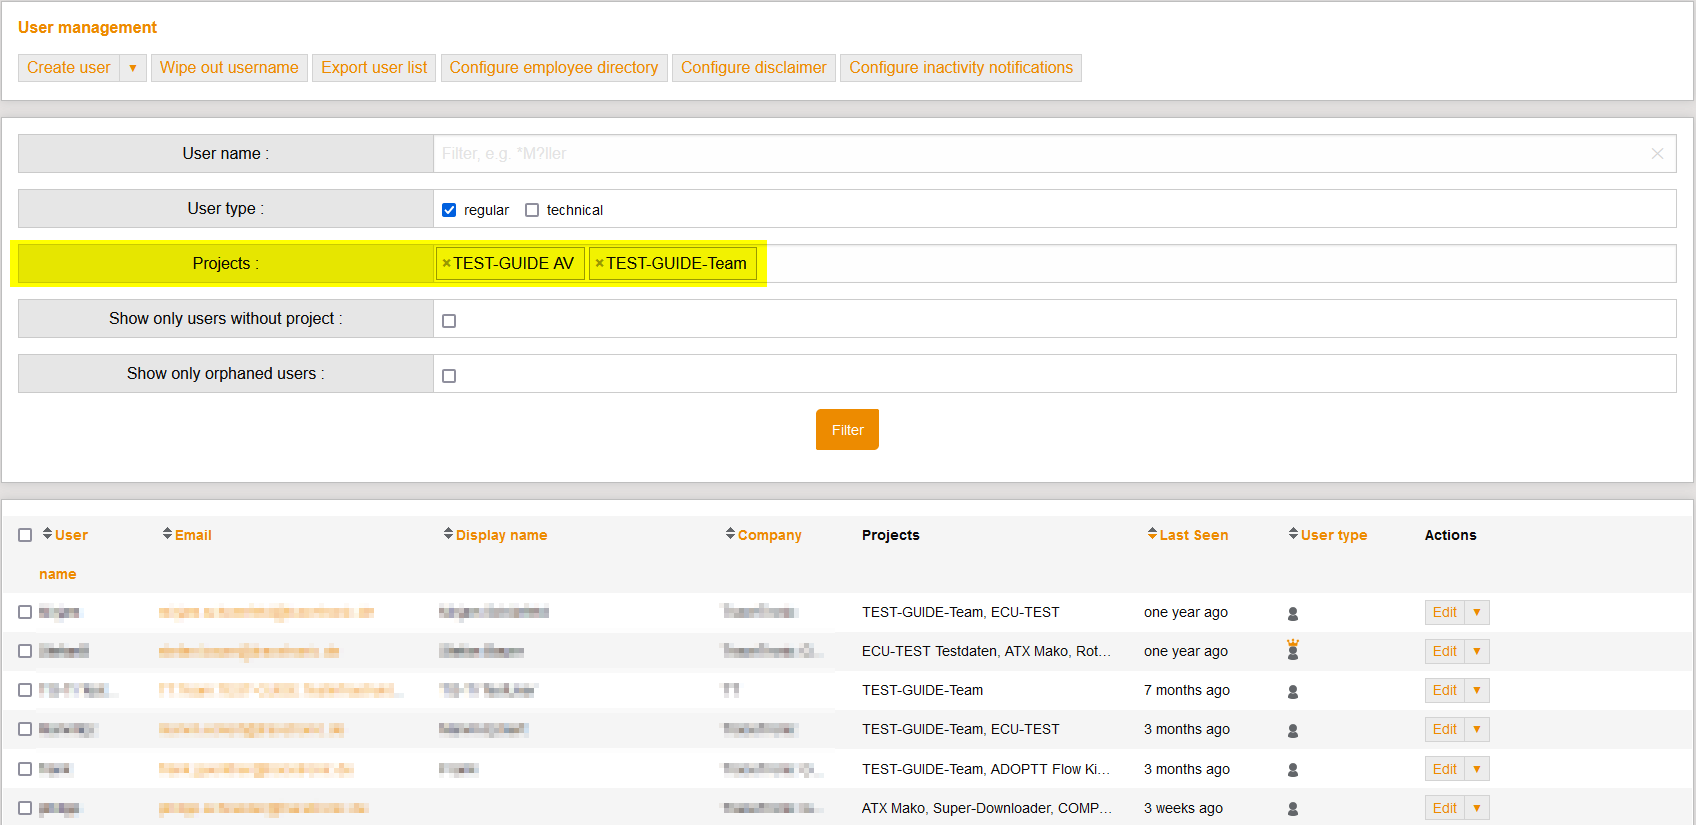Expand Edit dropdown for ECU-TEST Testdaten row
1696x825 pixels.
click(x=1477, y=651)
